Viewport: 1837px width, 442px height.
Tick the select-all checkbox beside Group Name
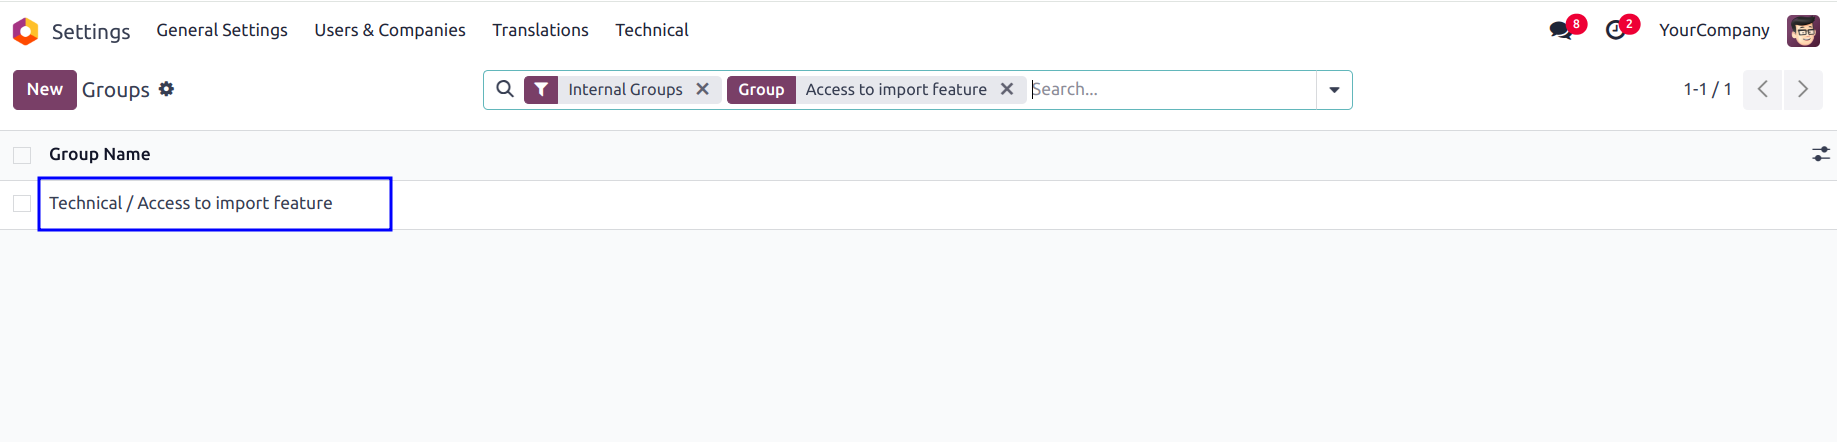(x=22, y=155)
